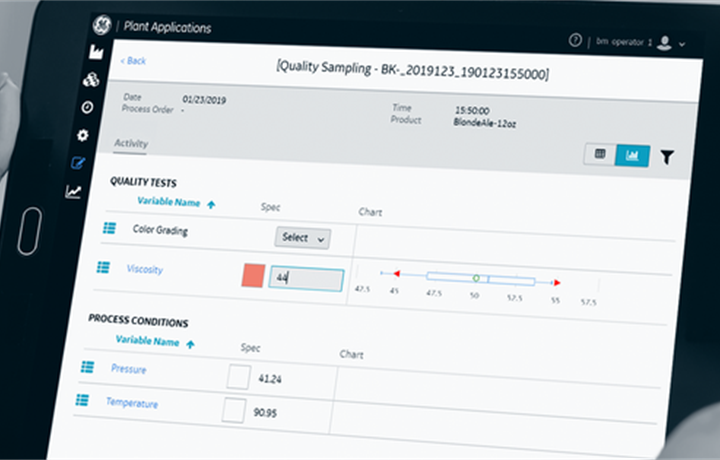Open the Pressure variable link

[129, 369]
